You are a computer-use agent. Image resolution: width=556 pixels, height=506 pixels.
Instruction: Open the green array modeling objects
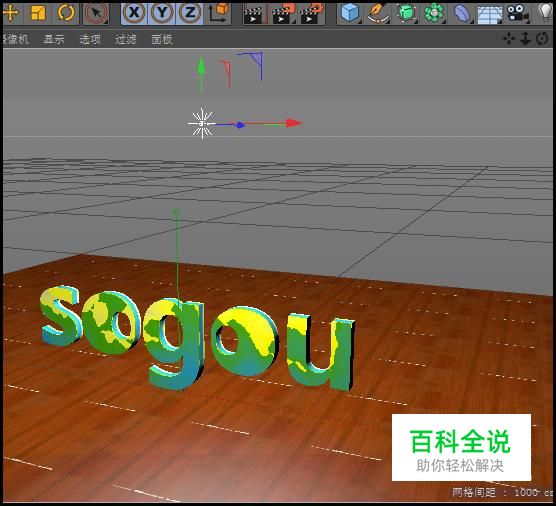coord(434,13)
